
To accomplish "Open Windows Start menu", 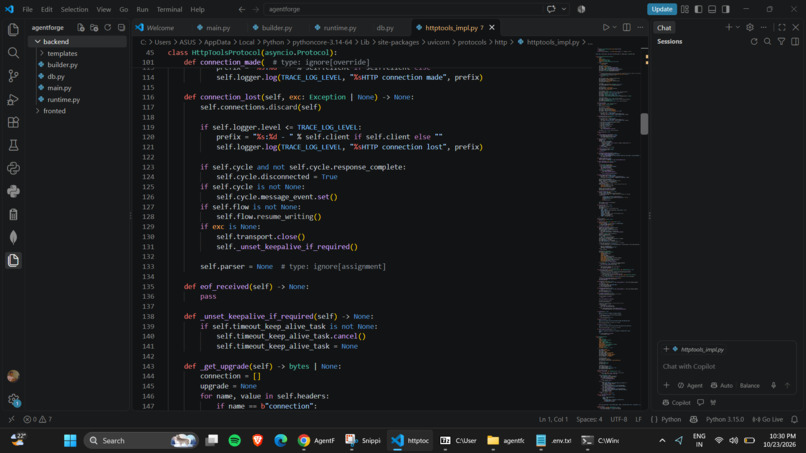I will coord(70,441).
